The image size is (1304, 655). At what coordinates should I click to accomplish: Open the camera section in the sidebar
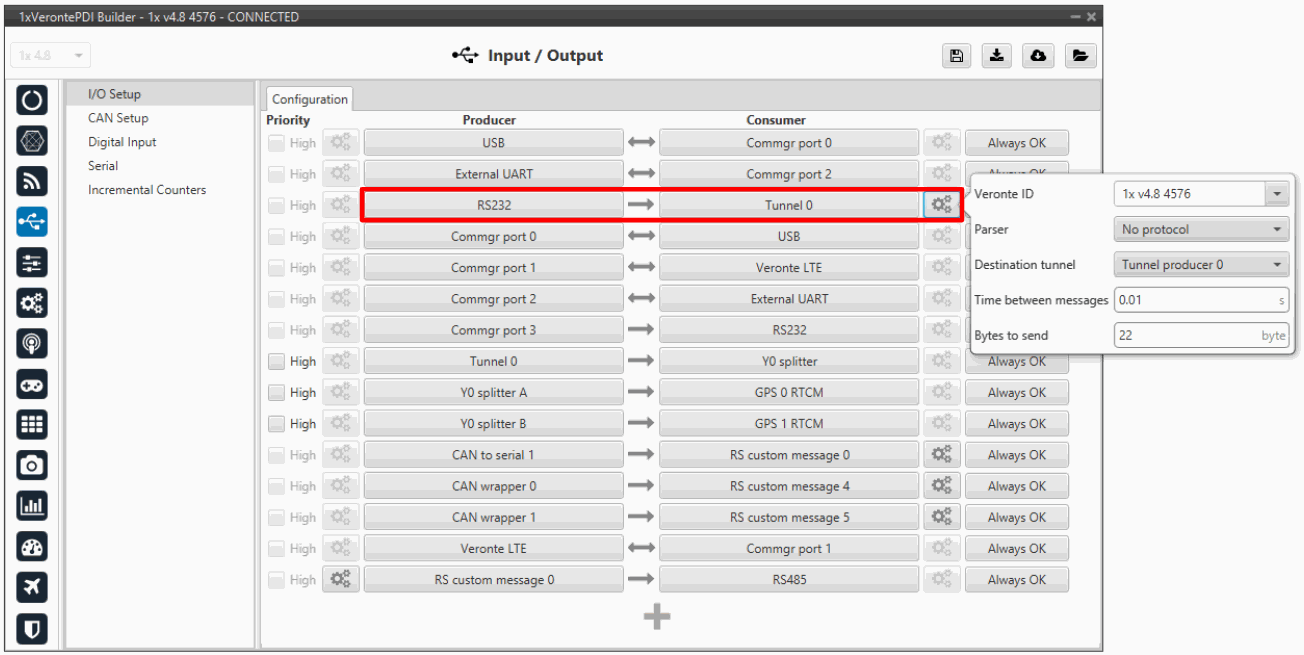coord(32,464)
